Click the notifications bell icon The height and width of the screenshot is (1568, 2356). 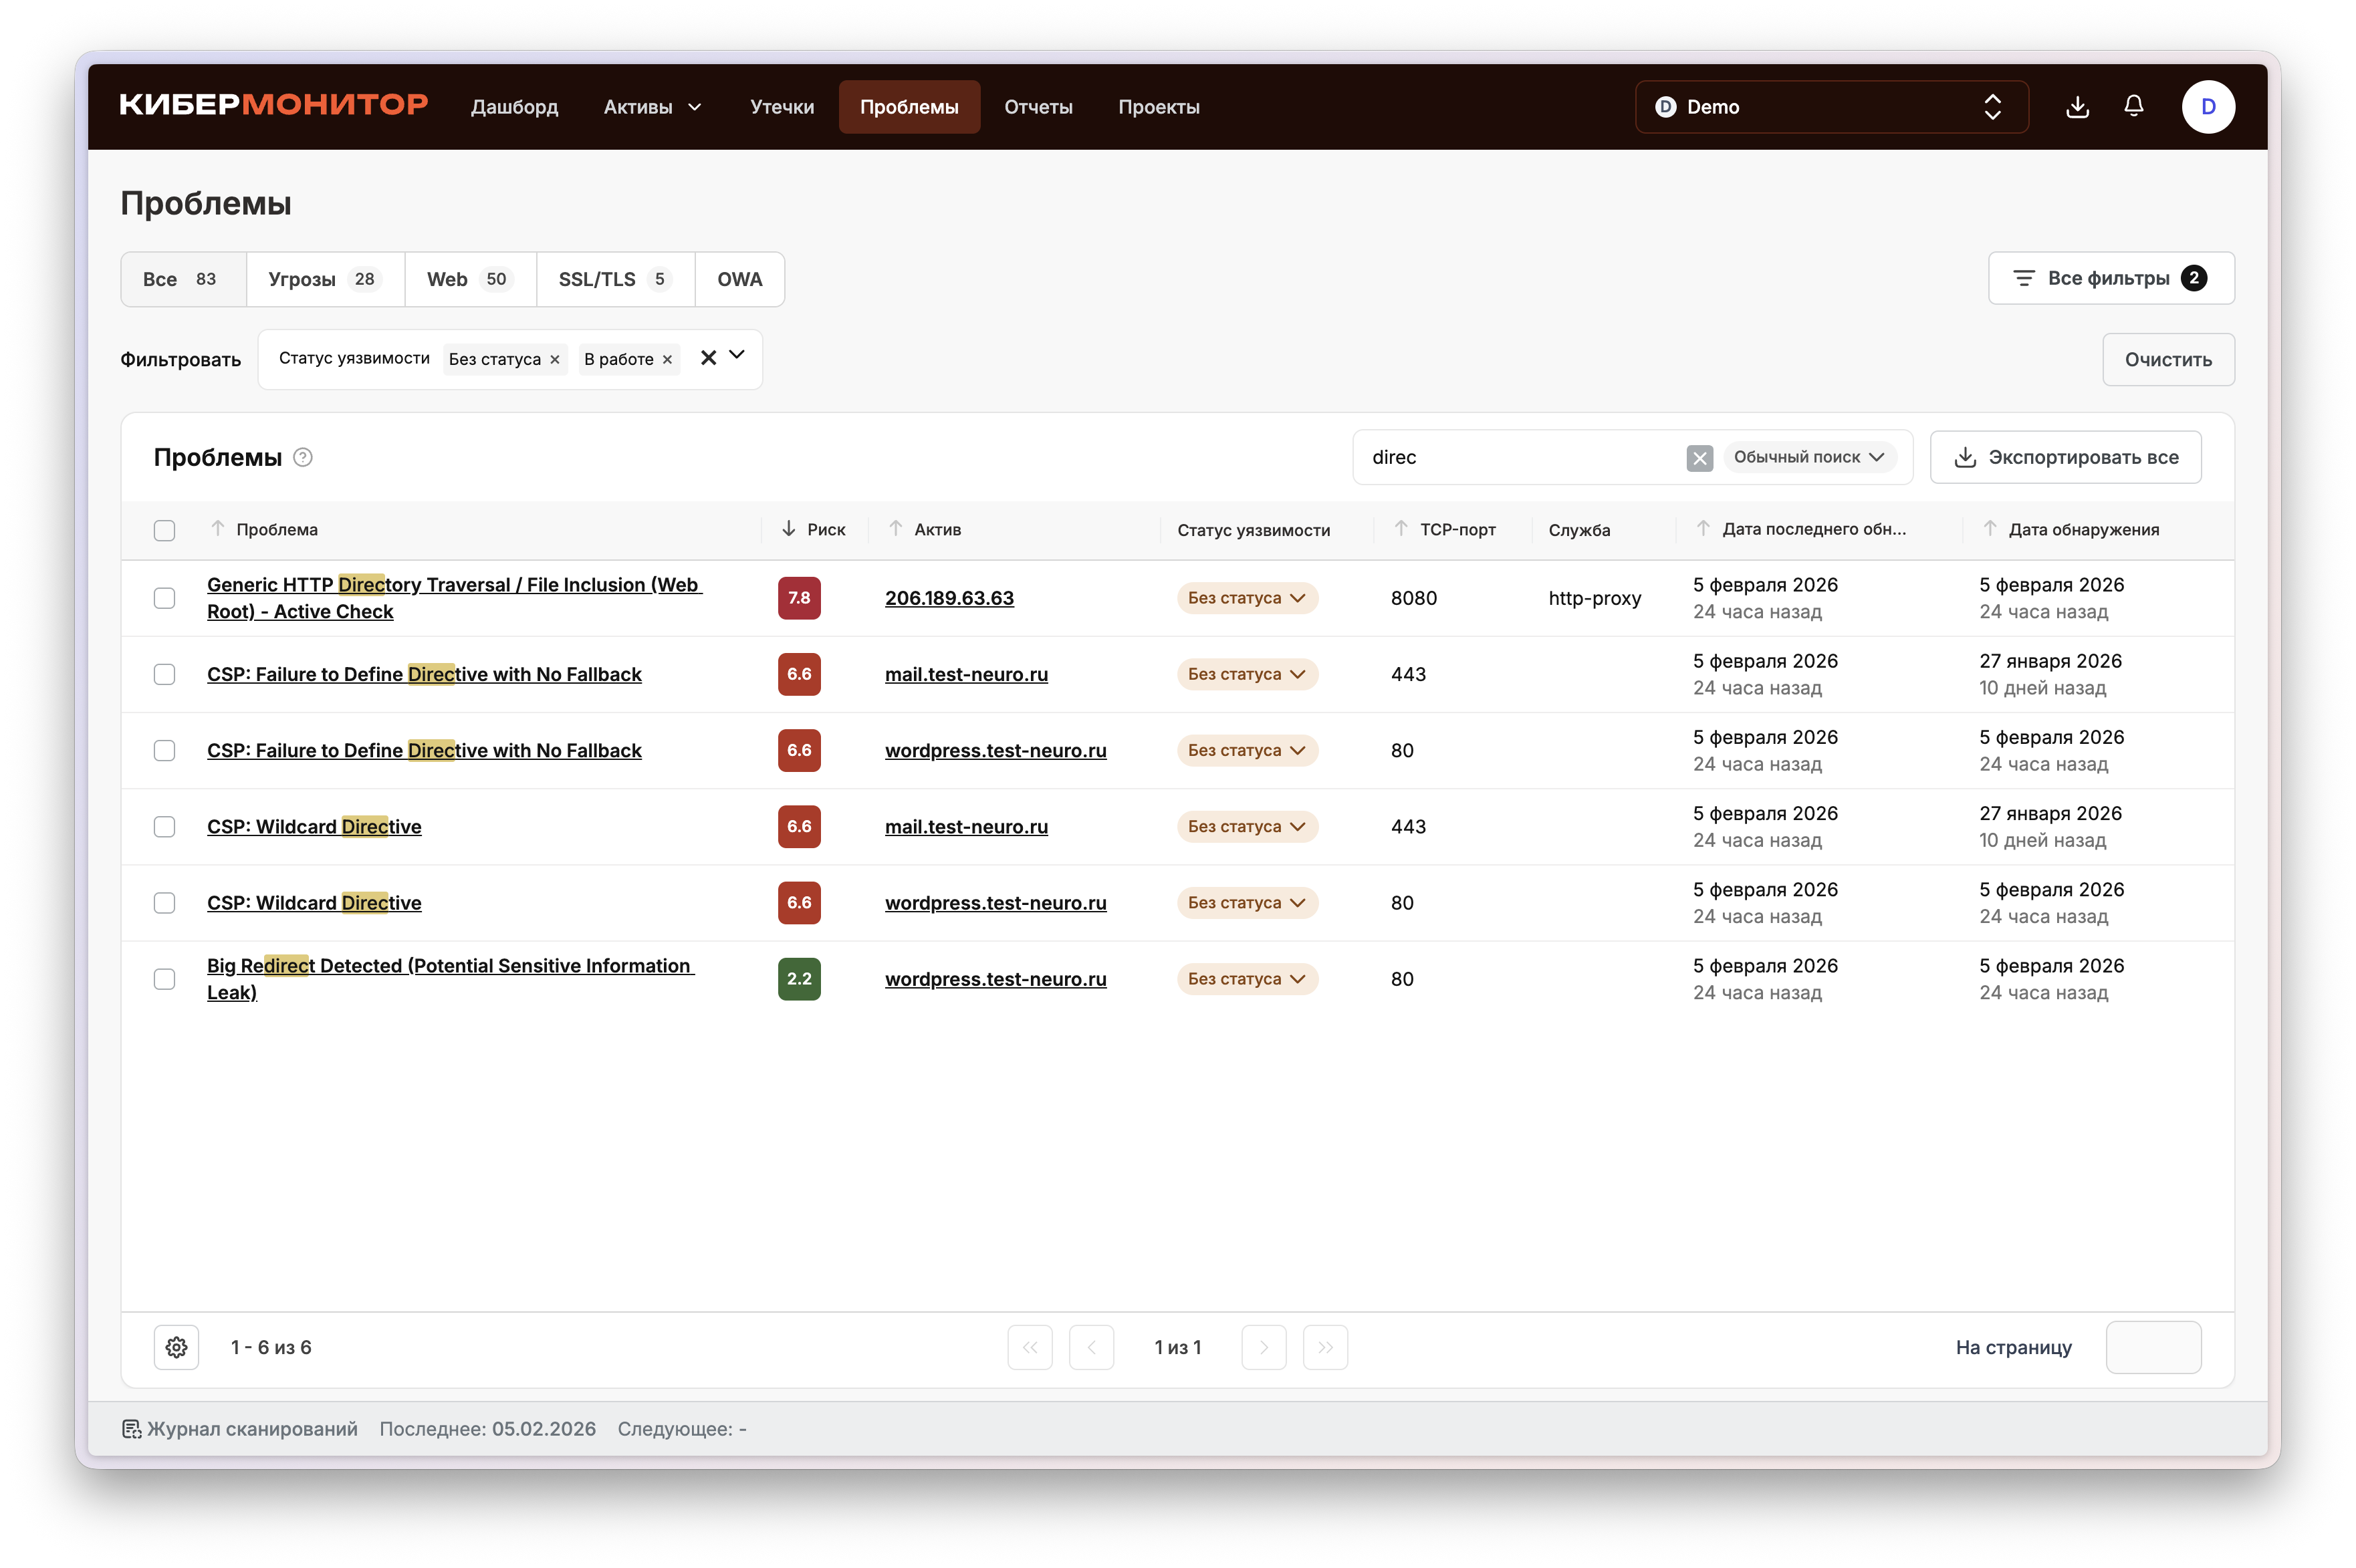tap(2133, 106)
